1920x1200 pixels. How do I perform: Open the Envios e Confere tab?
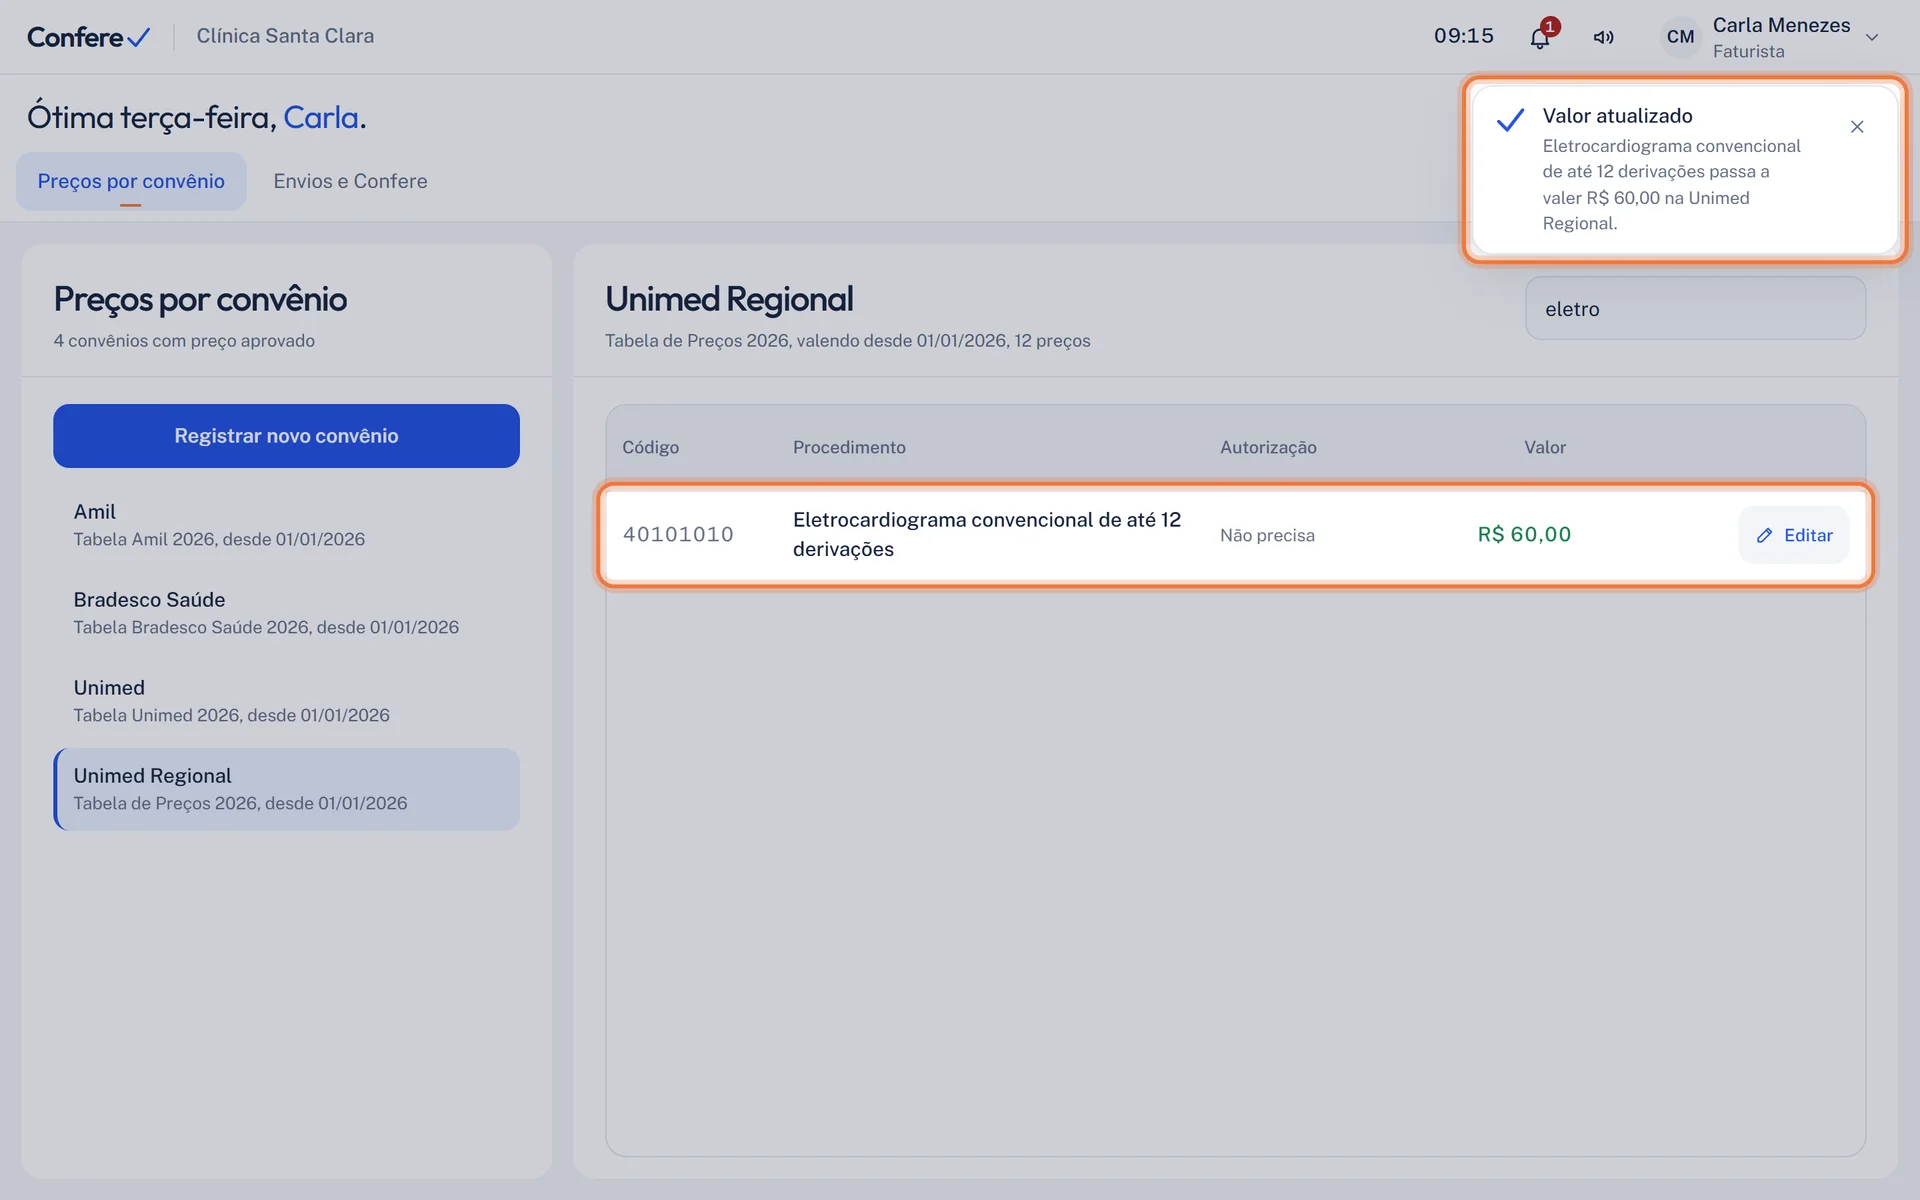[350, 181]
